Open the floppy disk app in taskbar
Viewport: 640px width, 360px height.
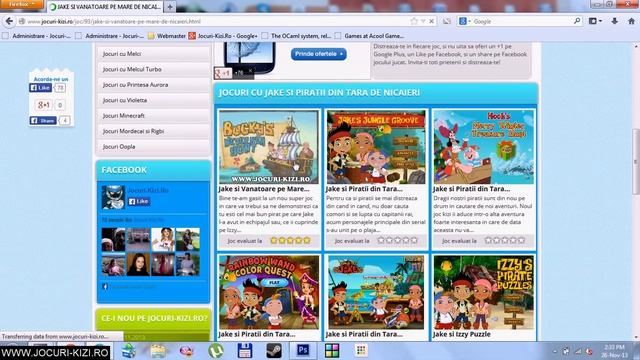[x=245, y=351]
